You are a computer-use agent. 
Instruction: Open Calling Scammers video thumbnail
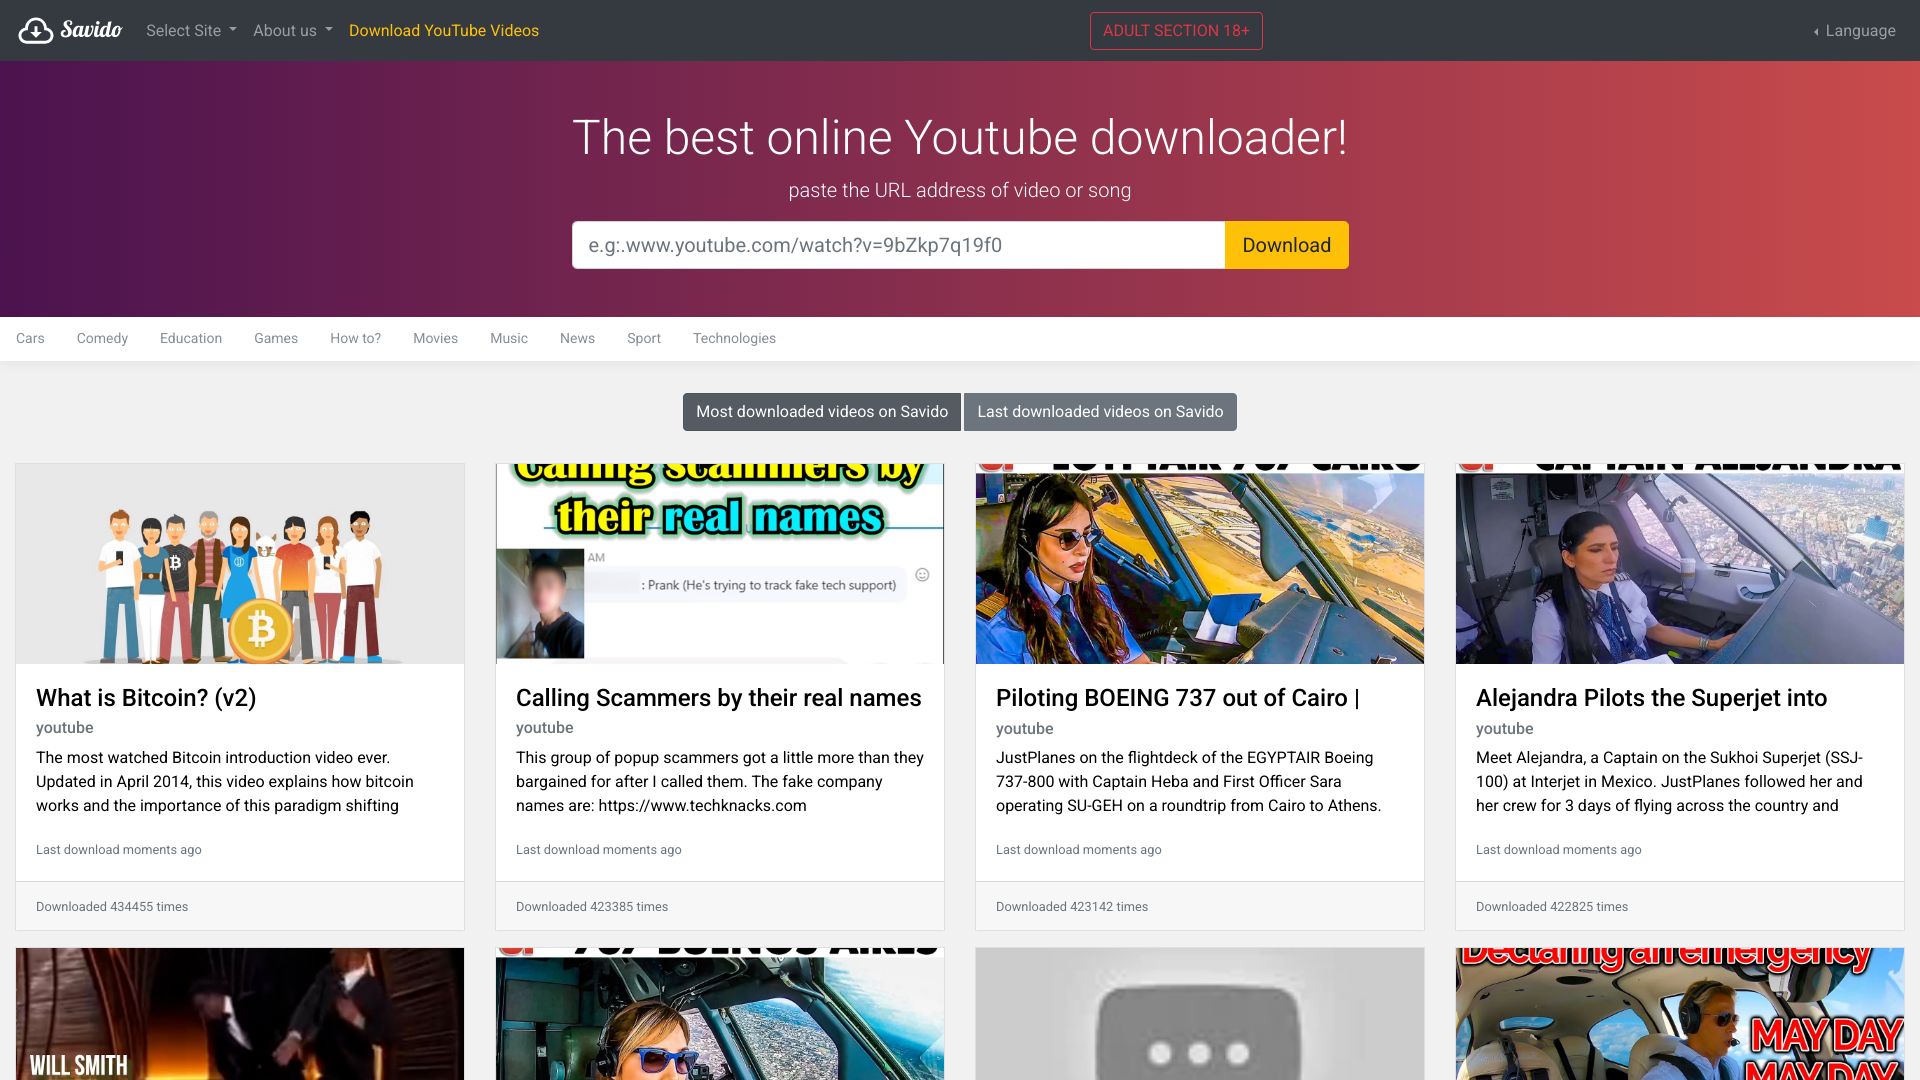click(719, 563)
